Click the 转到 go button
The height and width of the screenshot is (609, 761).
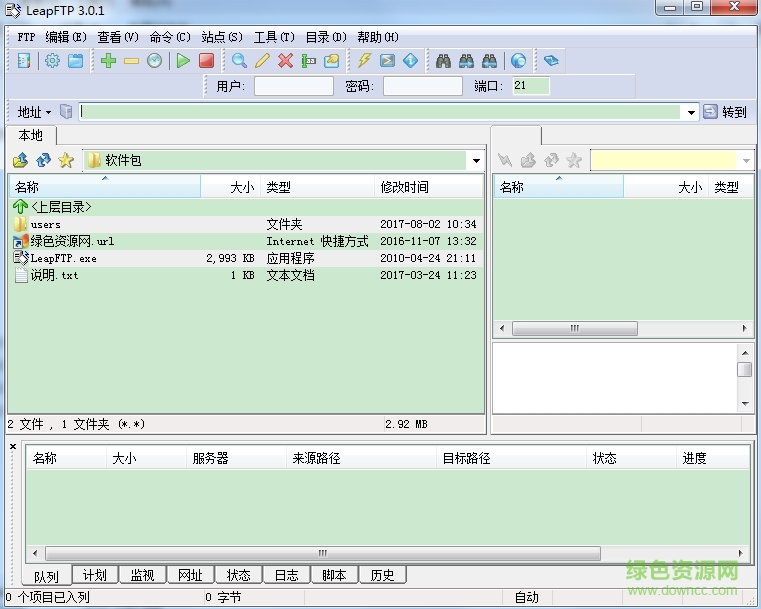click(x=726, y=112)
